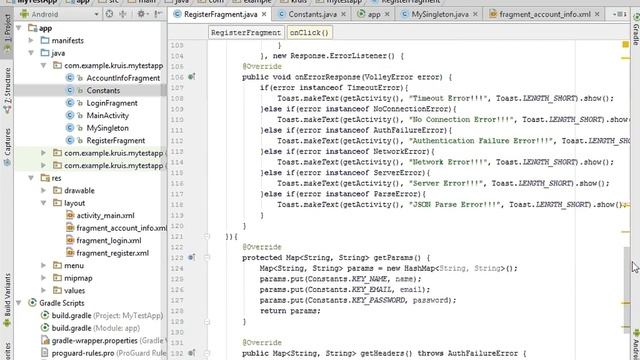Click the scroll from source icon in Project panel
Screen dimensions: 640x360
[x=109, y=14]
